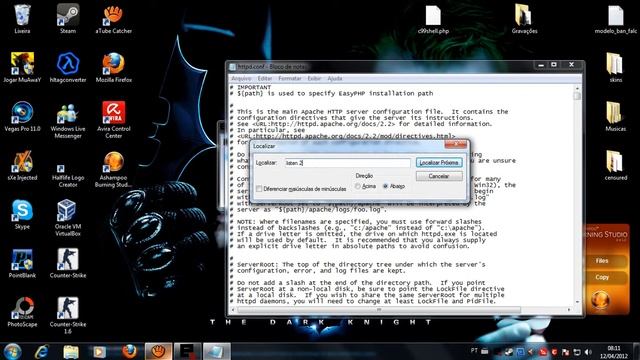Close the Localizar dialog
Screen dimensions: 640x360
456,144
